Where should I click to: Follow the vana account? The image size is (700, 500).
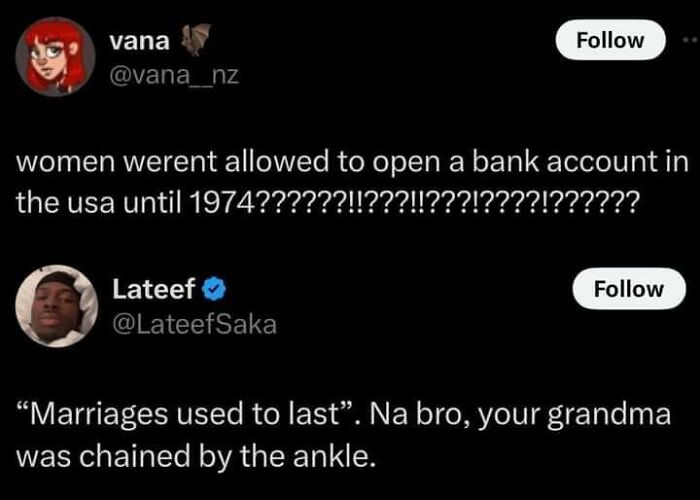pos(609,40)
